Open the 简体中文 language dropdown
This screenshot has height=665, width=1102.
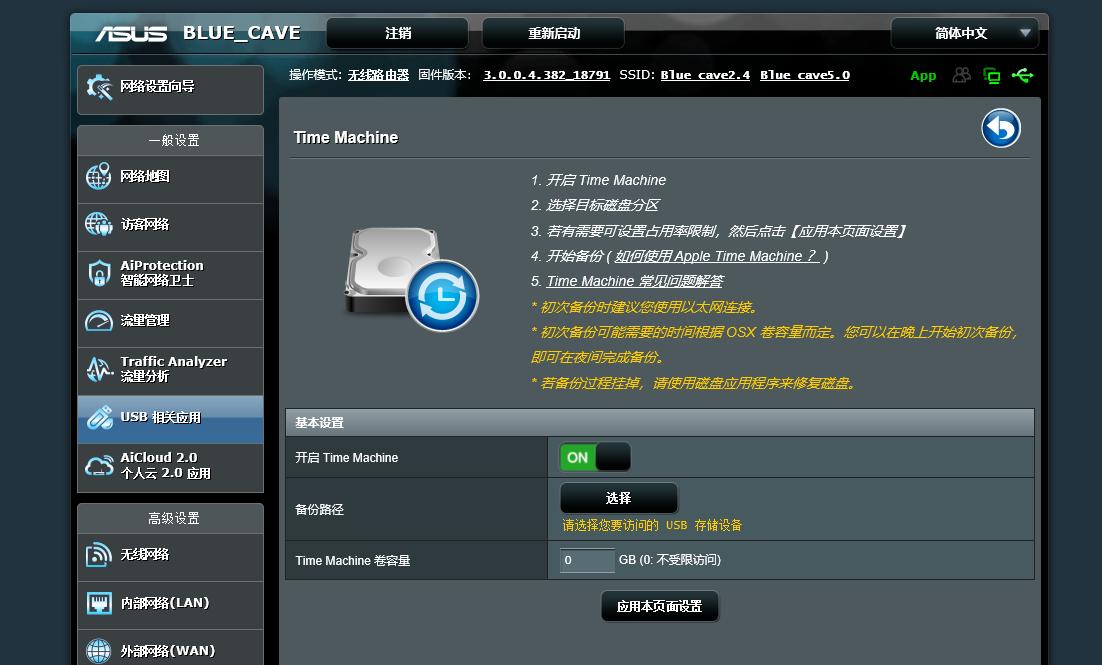click(964, 33)
